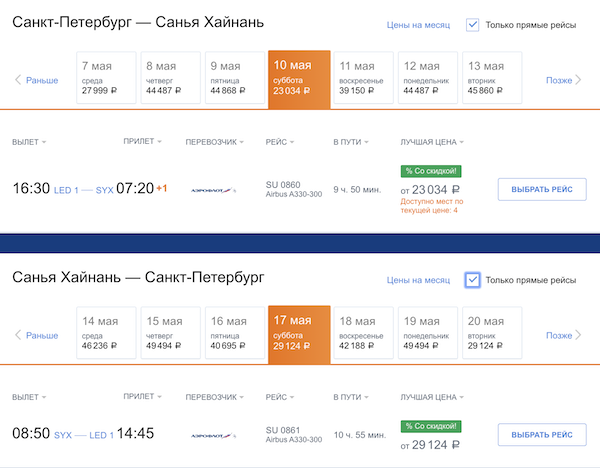This screenshot has width=600, height=468.
Task: Open outbound Цены на месяц link
Action: point(416,25)
